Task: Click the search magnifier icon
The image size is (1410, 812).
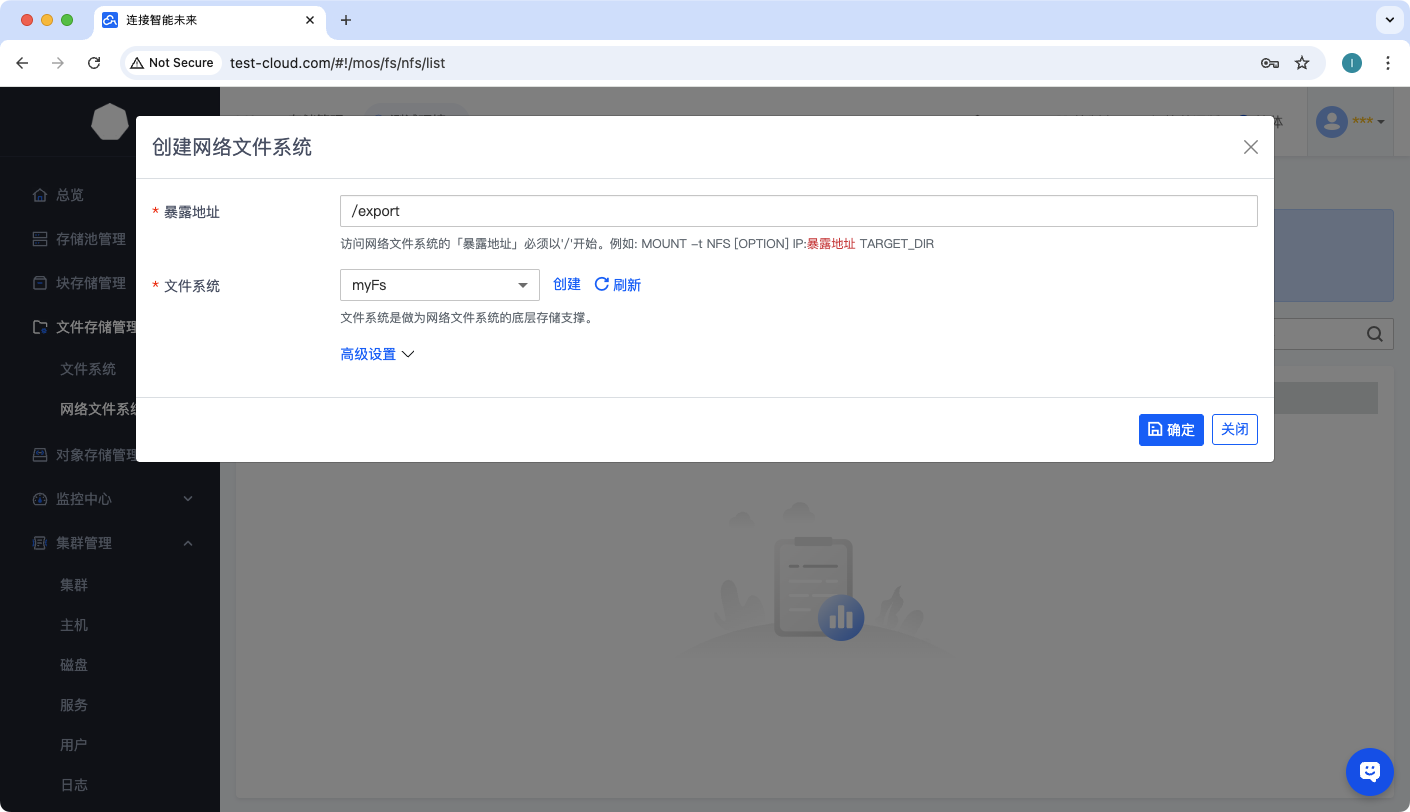Action: pyautogui.click(x=1375, y=334)
